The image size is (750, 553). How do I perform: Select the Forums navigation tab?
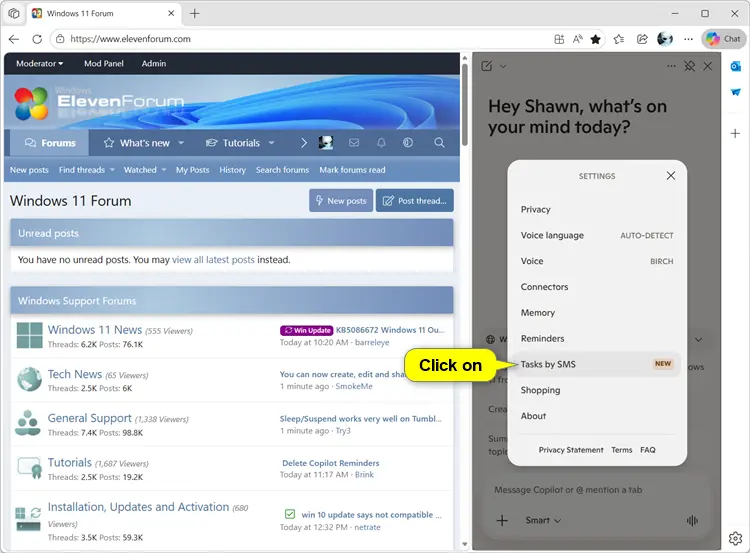click(50, 143)
